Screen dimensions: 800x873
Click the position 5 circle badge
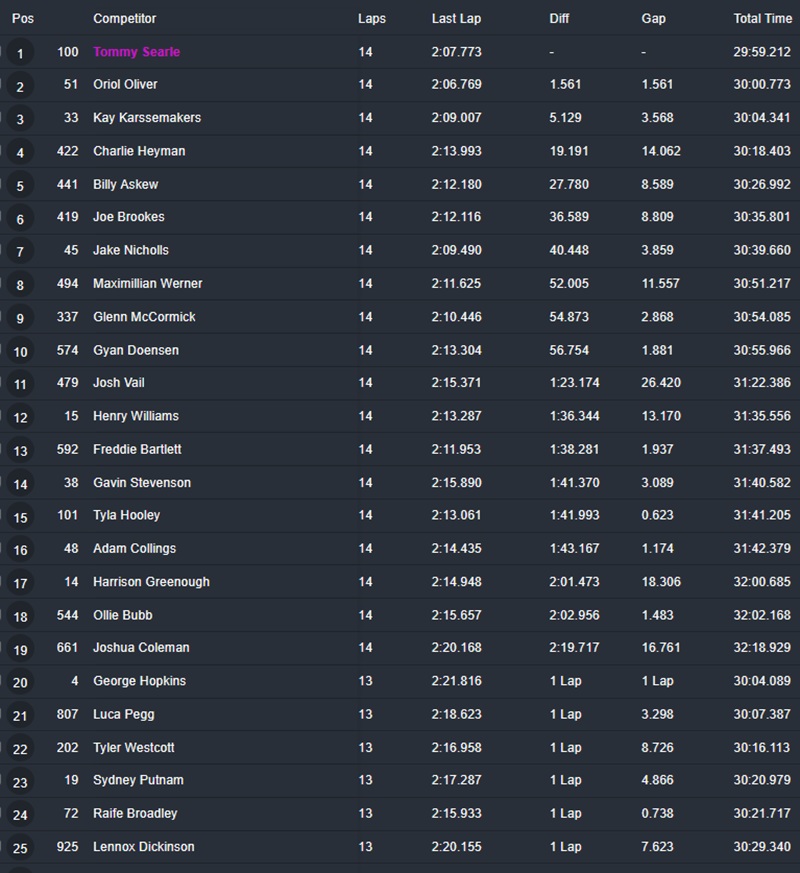tap(20, 185)
